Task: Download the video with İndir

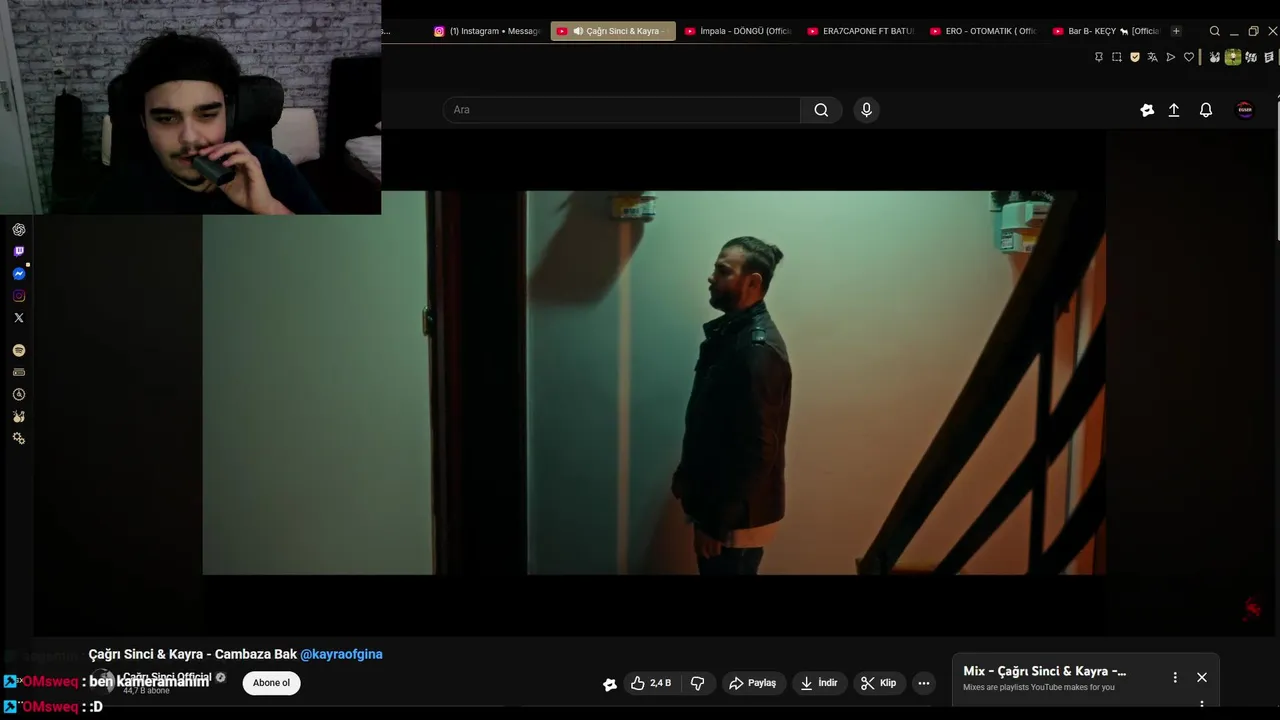Action: pyautogui.click(x=819, y=683)
